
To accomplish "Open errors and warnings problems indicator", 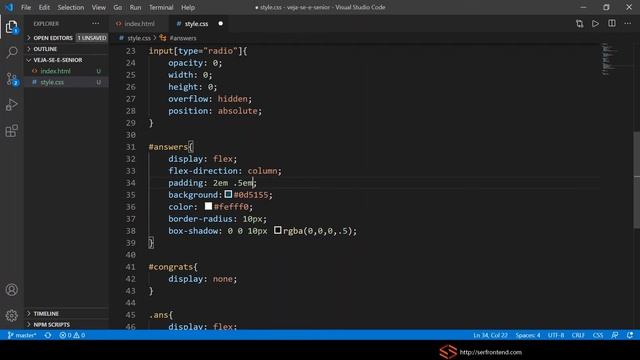I will (72, 335).
